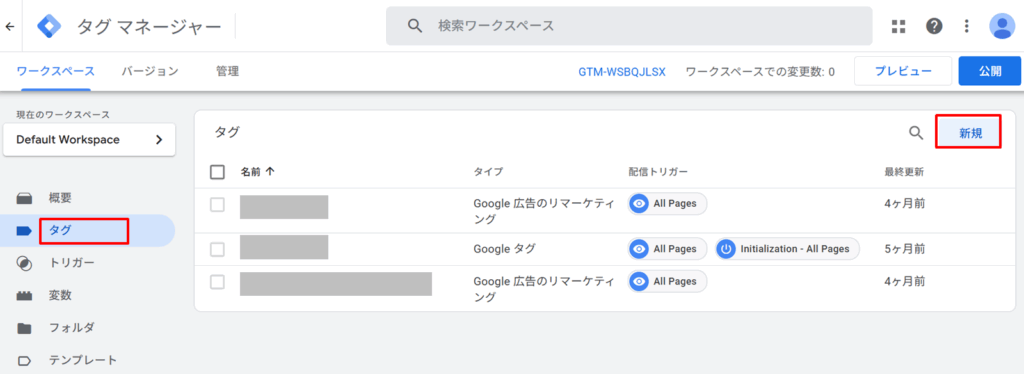The height and width of the screenshot is (374, 1024).
Task: Click the Tag Manager logo icon
Action: (x=49, y=26)
